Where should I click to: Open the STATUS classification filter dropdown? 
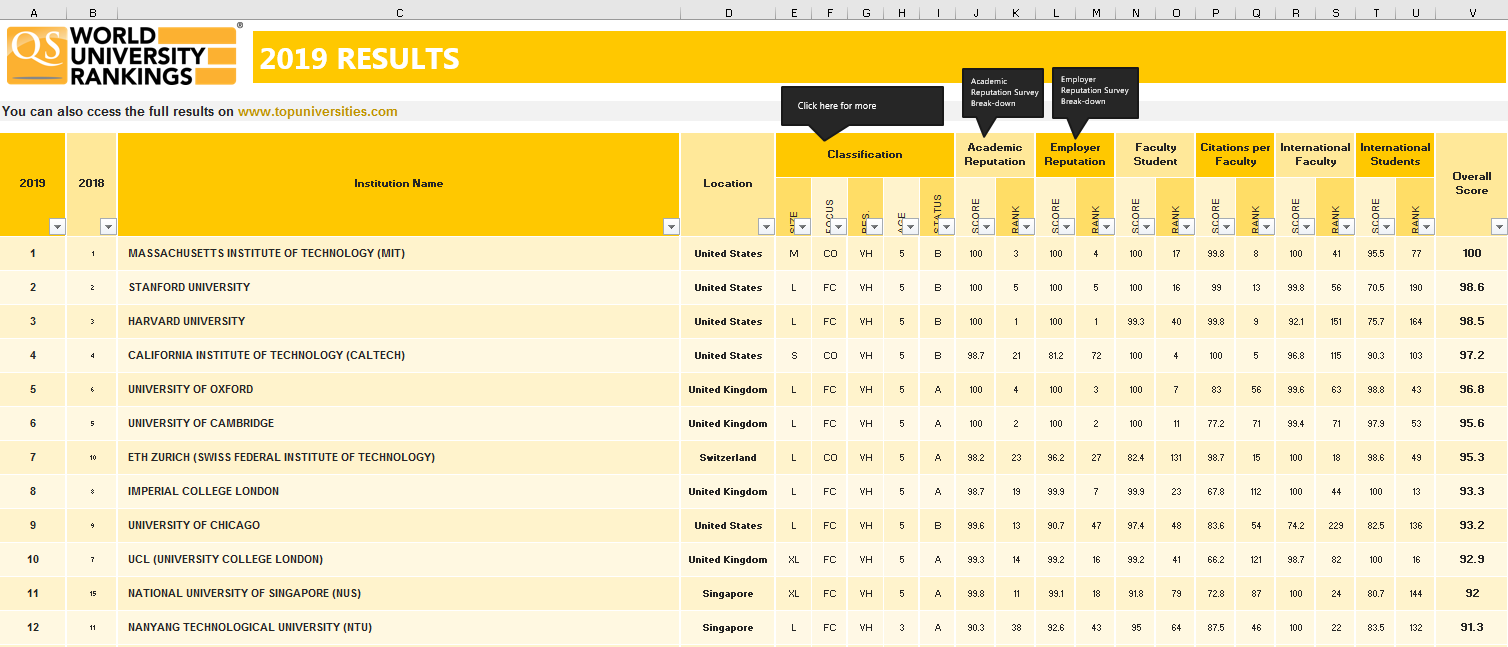pyautogui.click(x=946, y=227)
